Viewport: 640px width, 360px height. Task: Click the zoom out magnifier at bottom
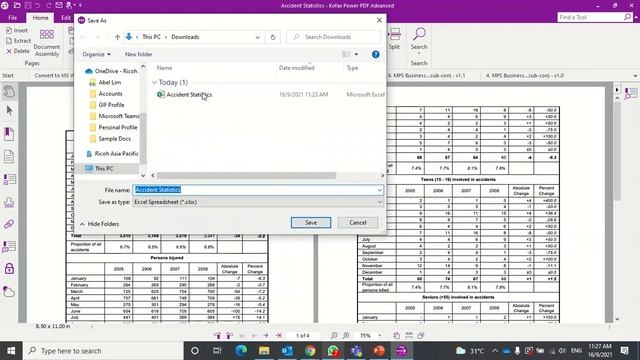coord(334,336)
